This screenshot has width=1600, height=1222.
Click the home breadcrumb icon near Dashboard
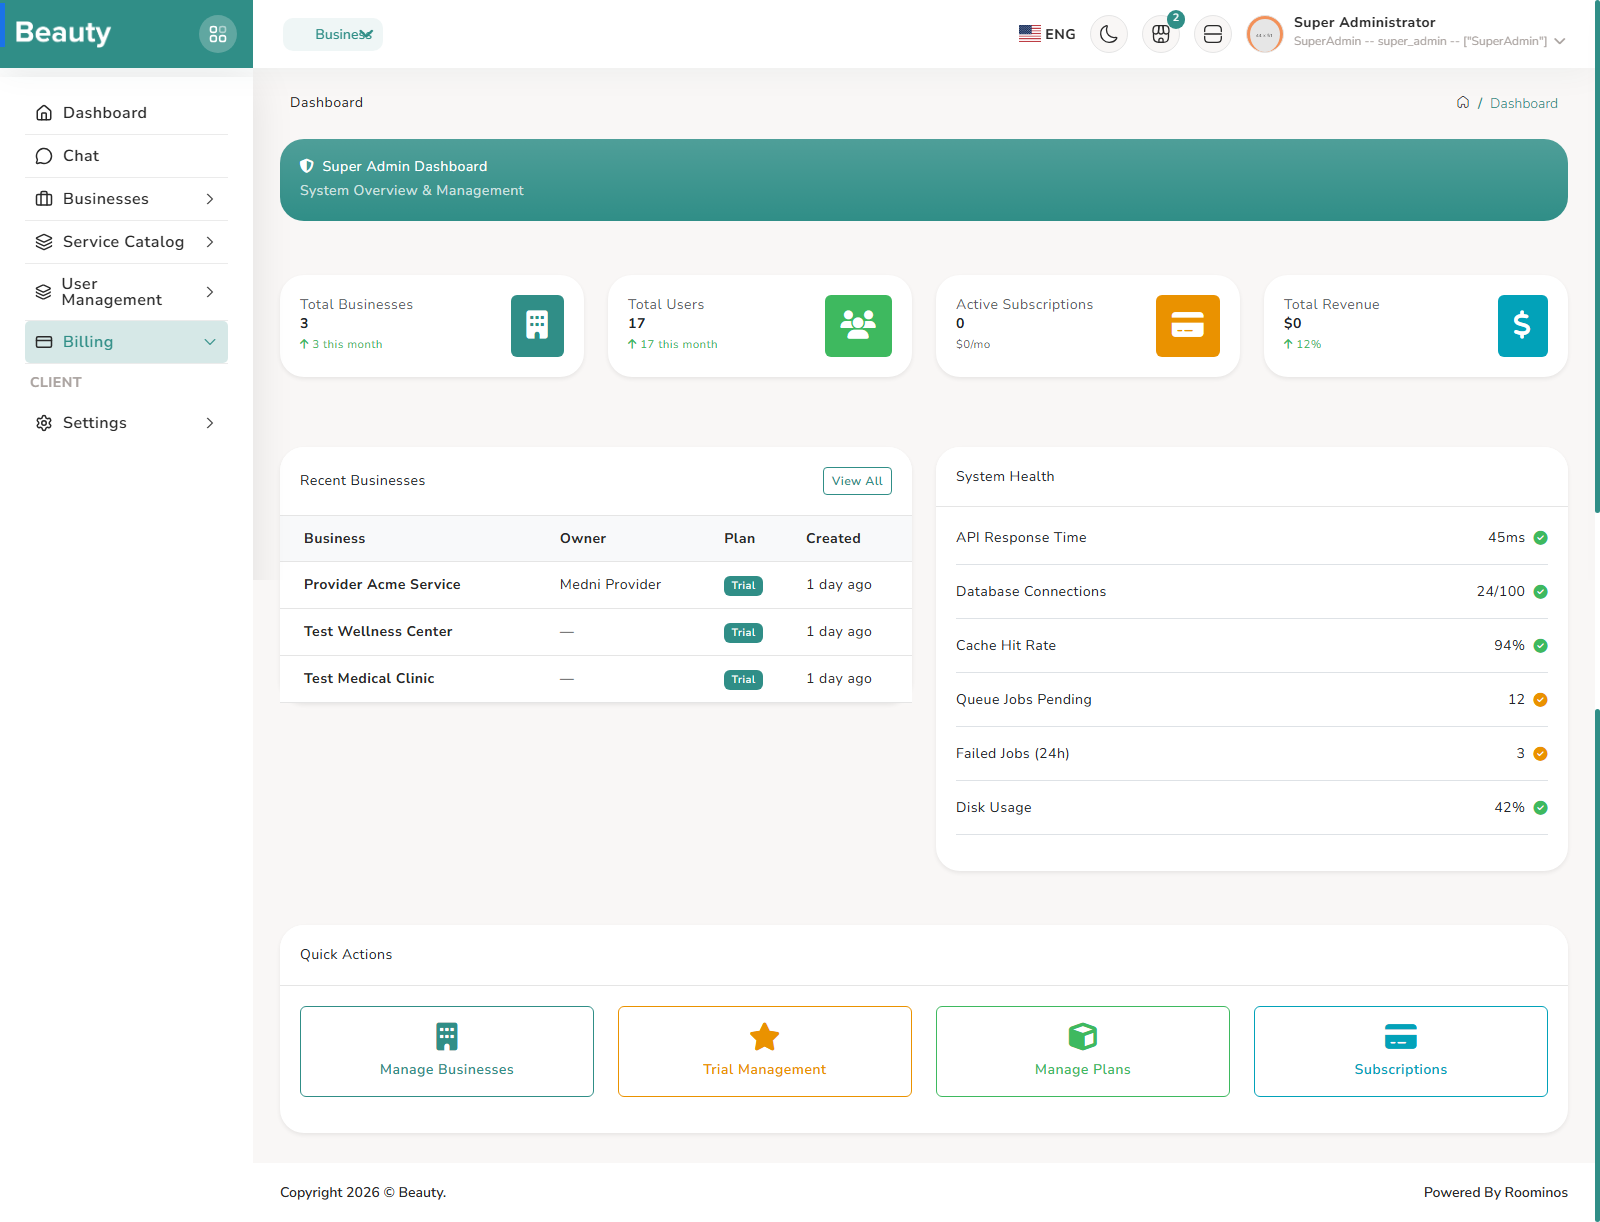pyautogui.click(x=1462, y=102)
